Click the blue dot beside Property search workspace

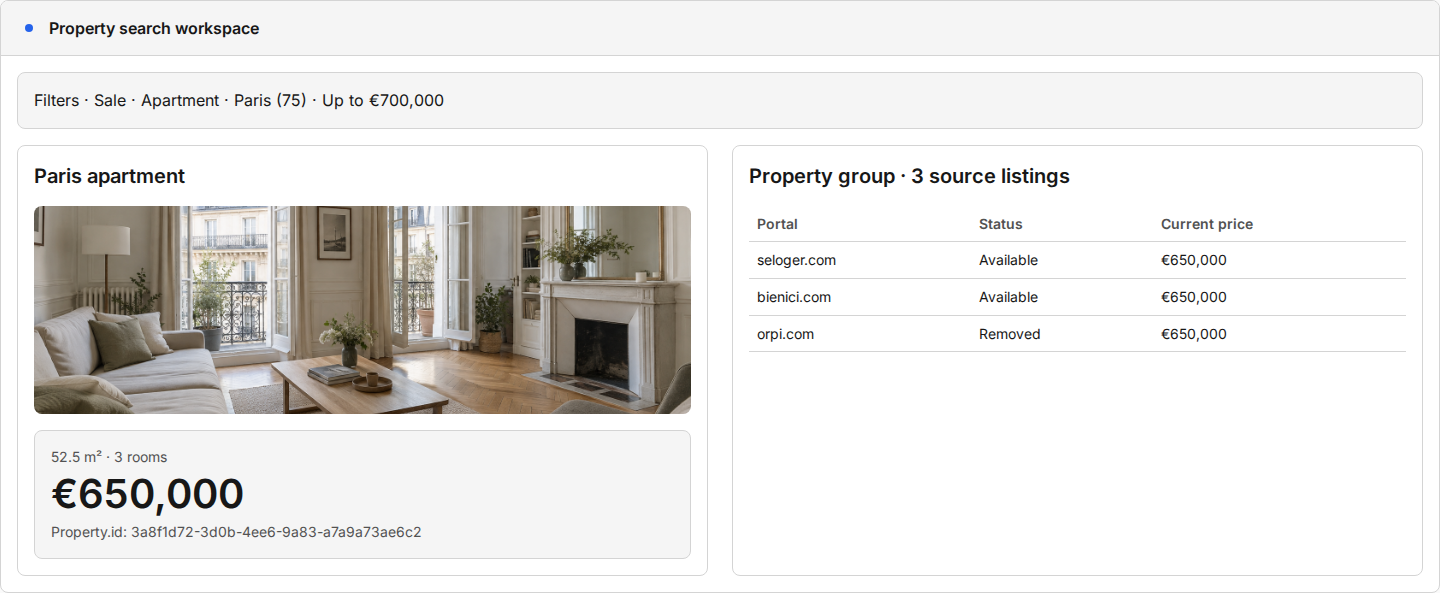pos(29,28)
